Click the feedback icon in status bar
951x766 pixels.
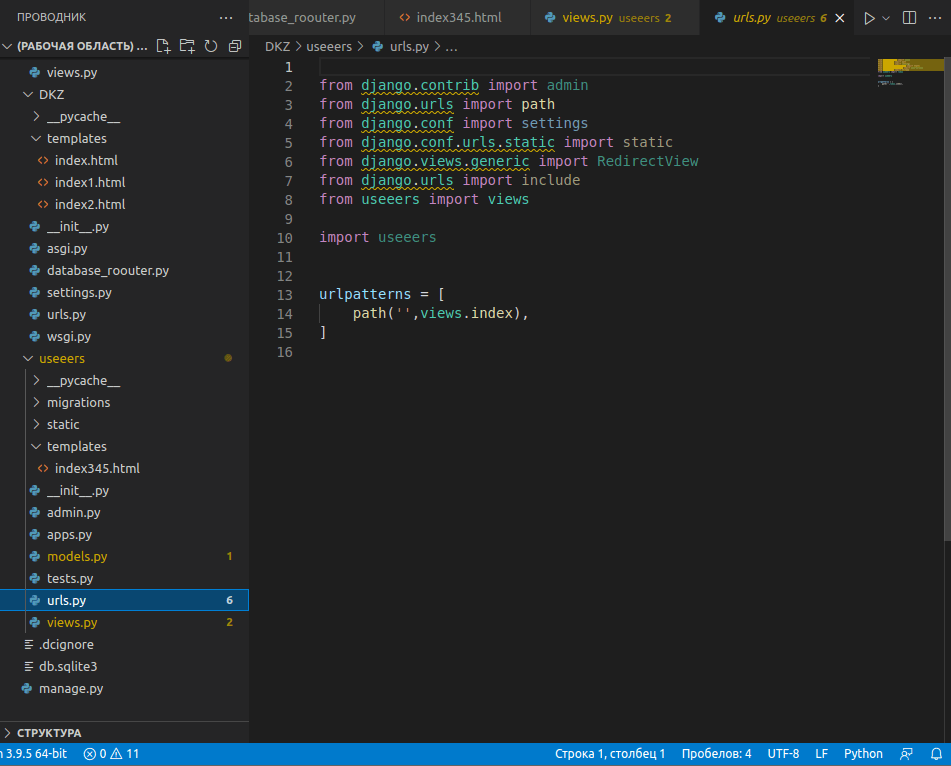click(906, 754)
